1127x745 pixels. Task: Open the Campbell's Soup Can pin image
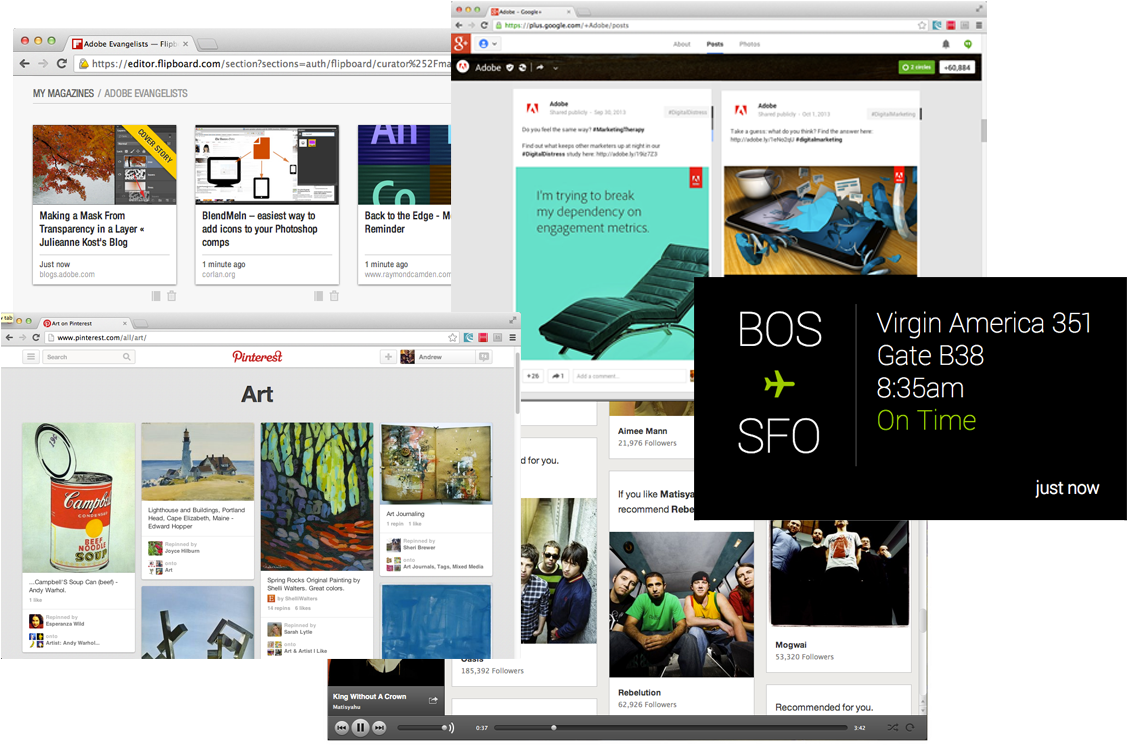click(78, 497)
